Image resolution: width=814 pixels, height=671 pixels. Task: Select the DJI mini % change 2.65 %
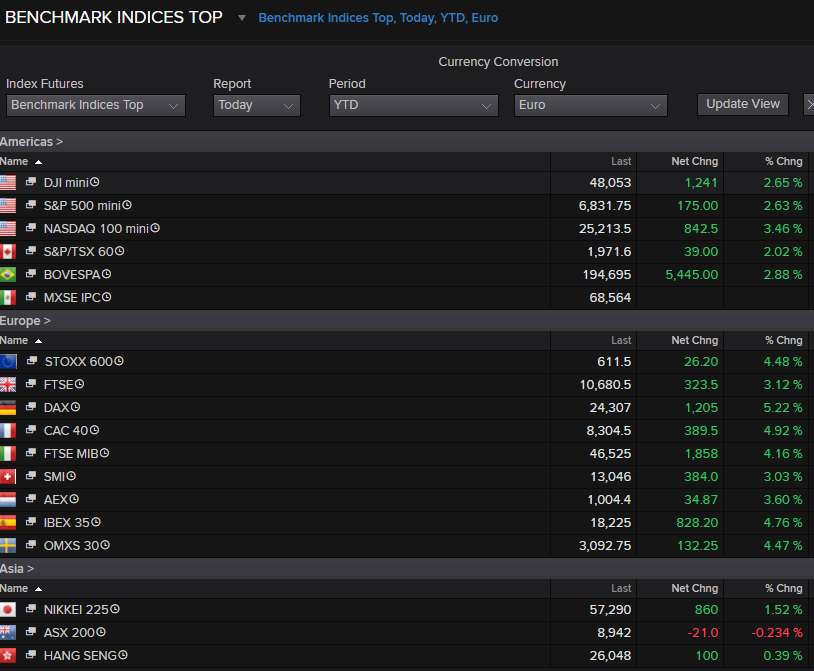coord(783,183)
